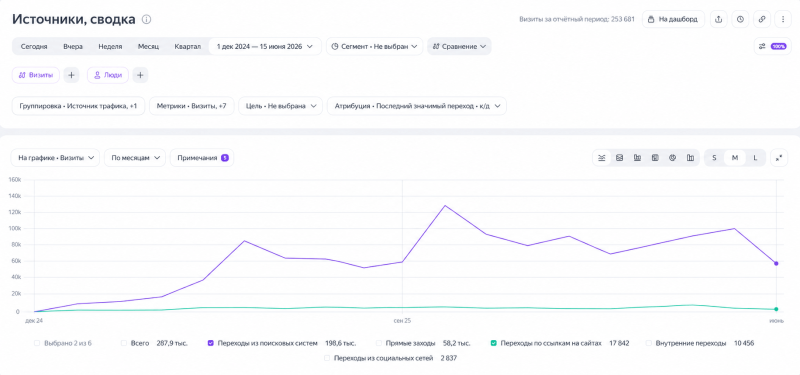Select the 'Квартал' period tab

[188, 46]
